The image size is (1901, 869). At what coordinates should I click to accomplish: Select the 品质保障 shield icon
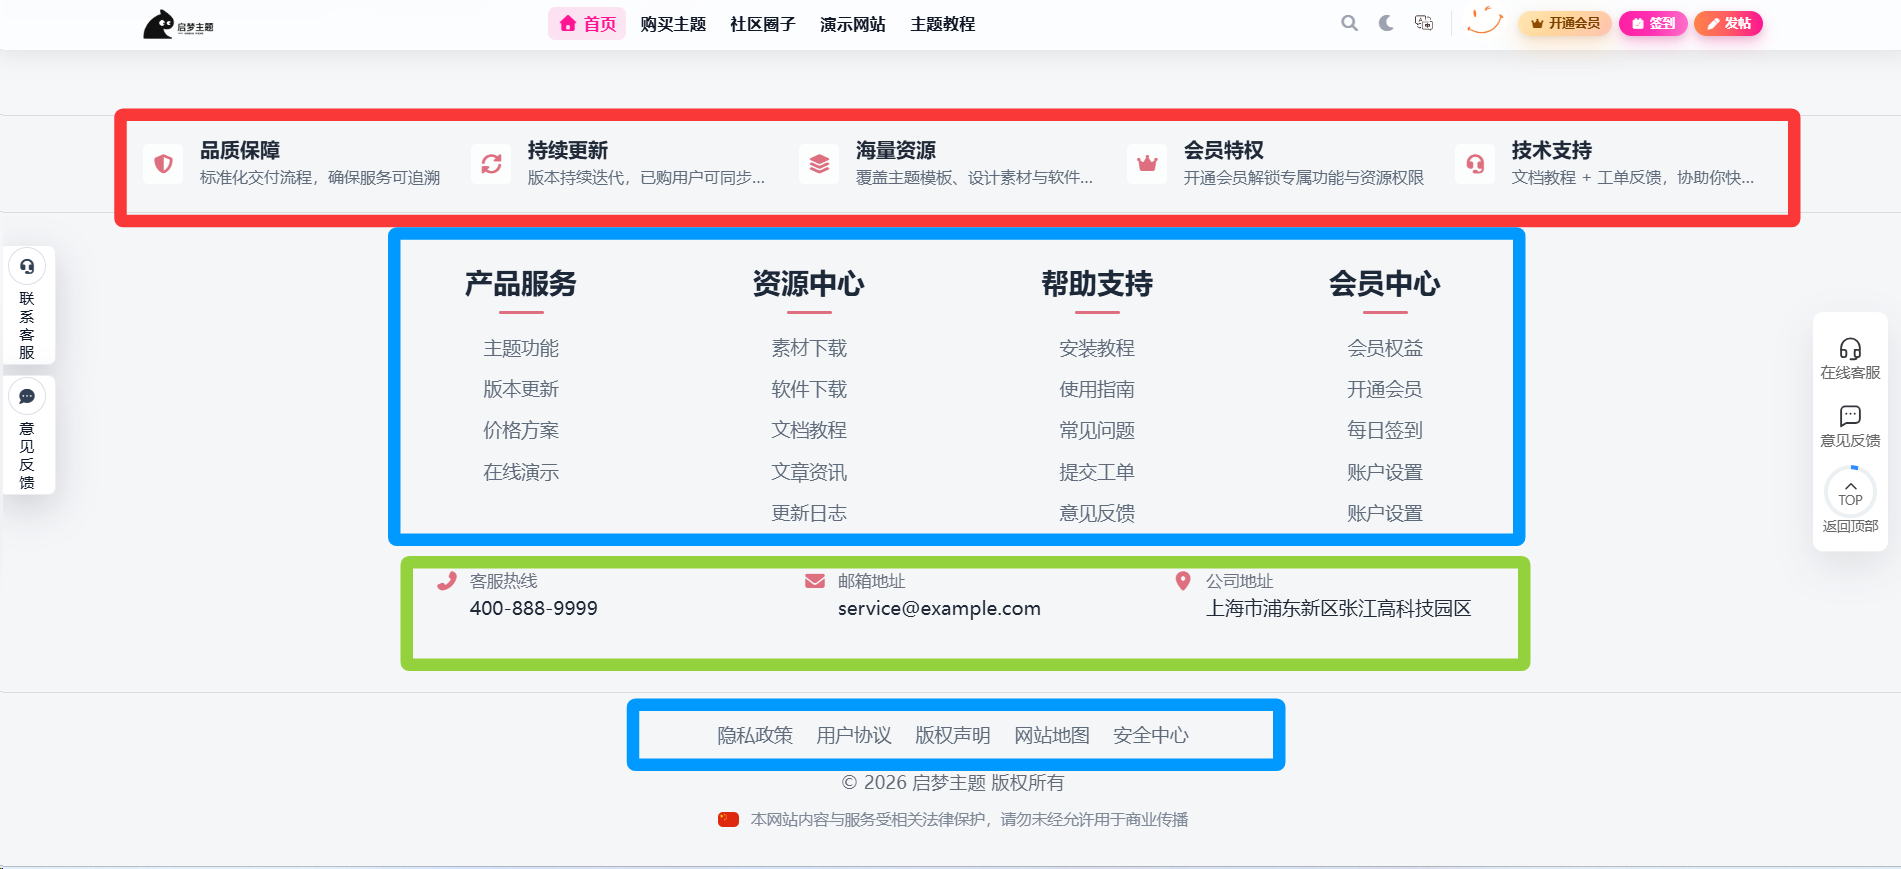(163, 163)
